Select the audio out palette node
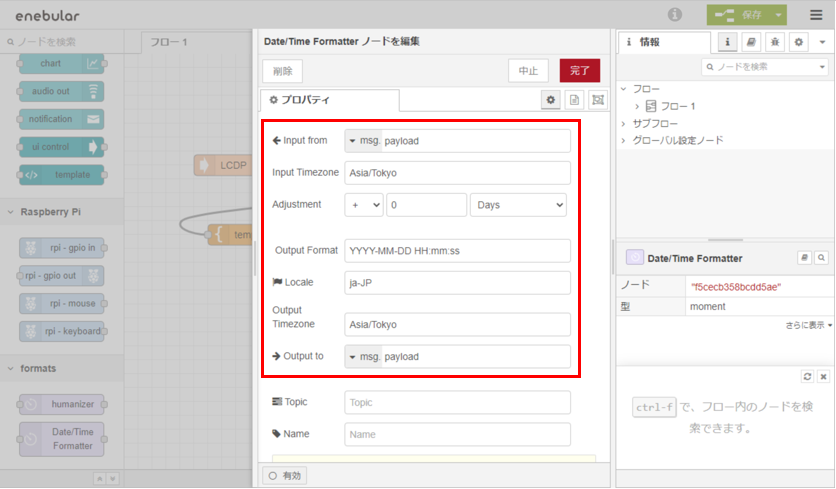This screenshot has width=836, height=489. tap(61, 91)
